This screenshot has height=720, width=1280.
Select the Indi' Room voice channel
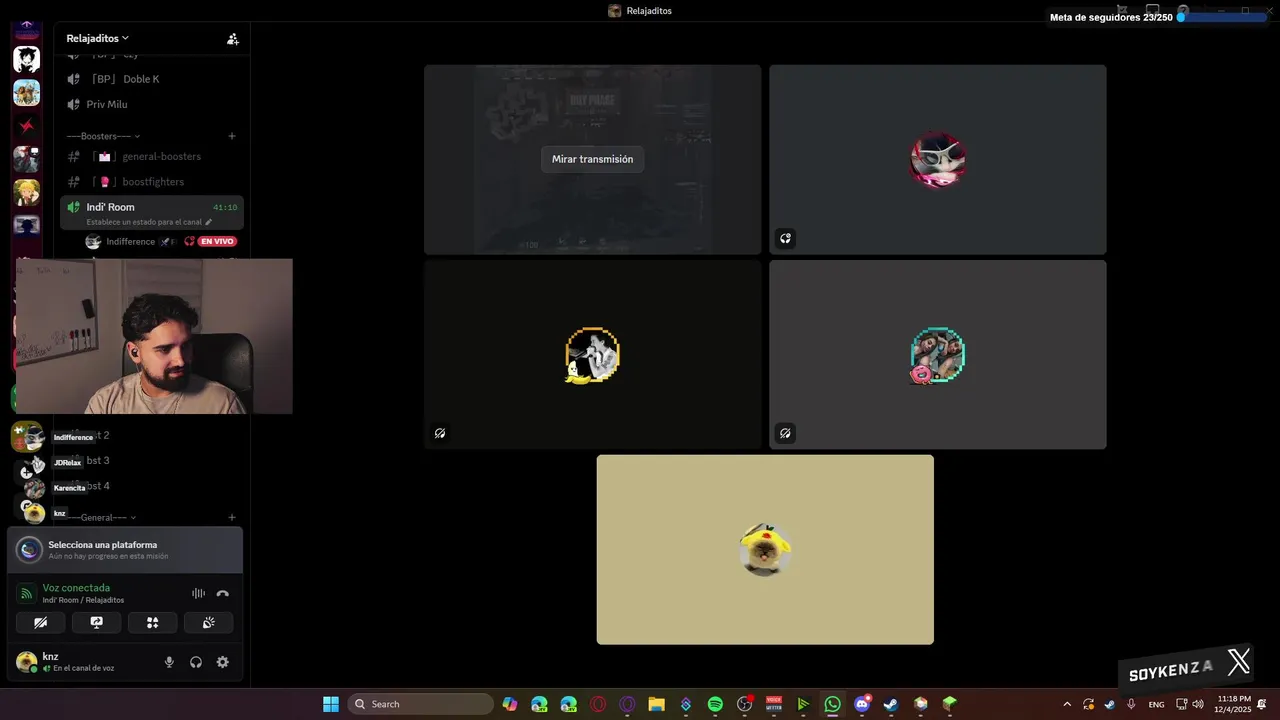pos(150,212)
